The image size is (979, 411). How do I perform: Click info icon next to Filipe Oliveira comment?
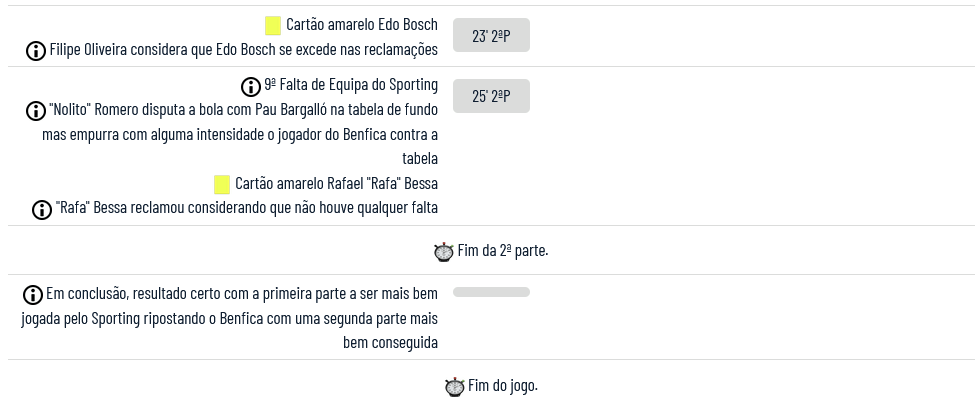click(36, 50)
